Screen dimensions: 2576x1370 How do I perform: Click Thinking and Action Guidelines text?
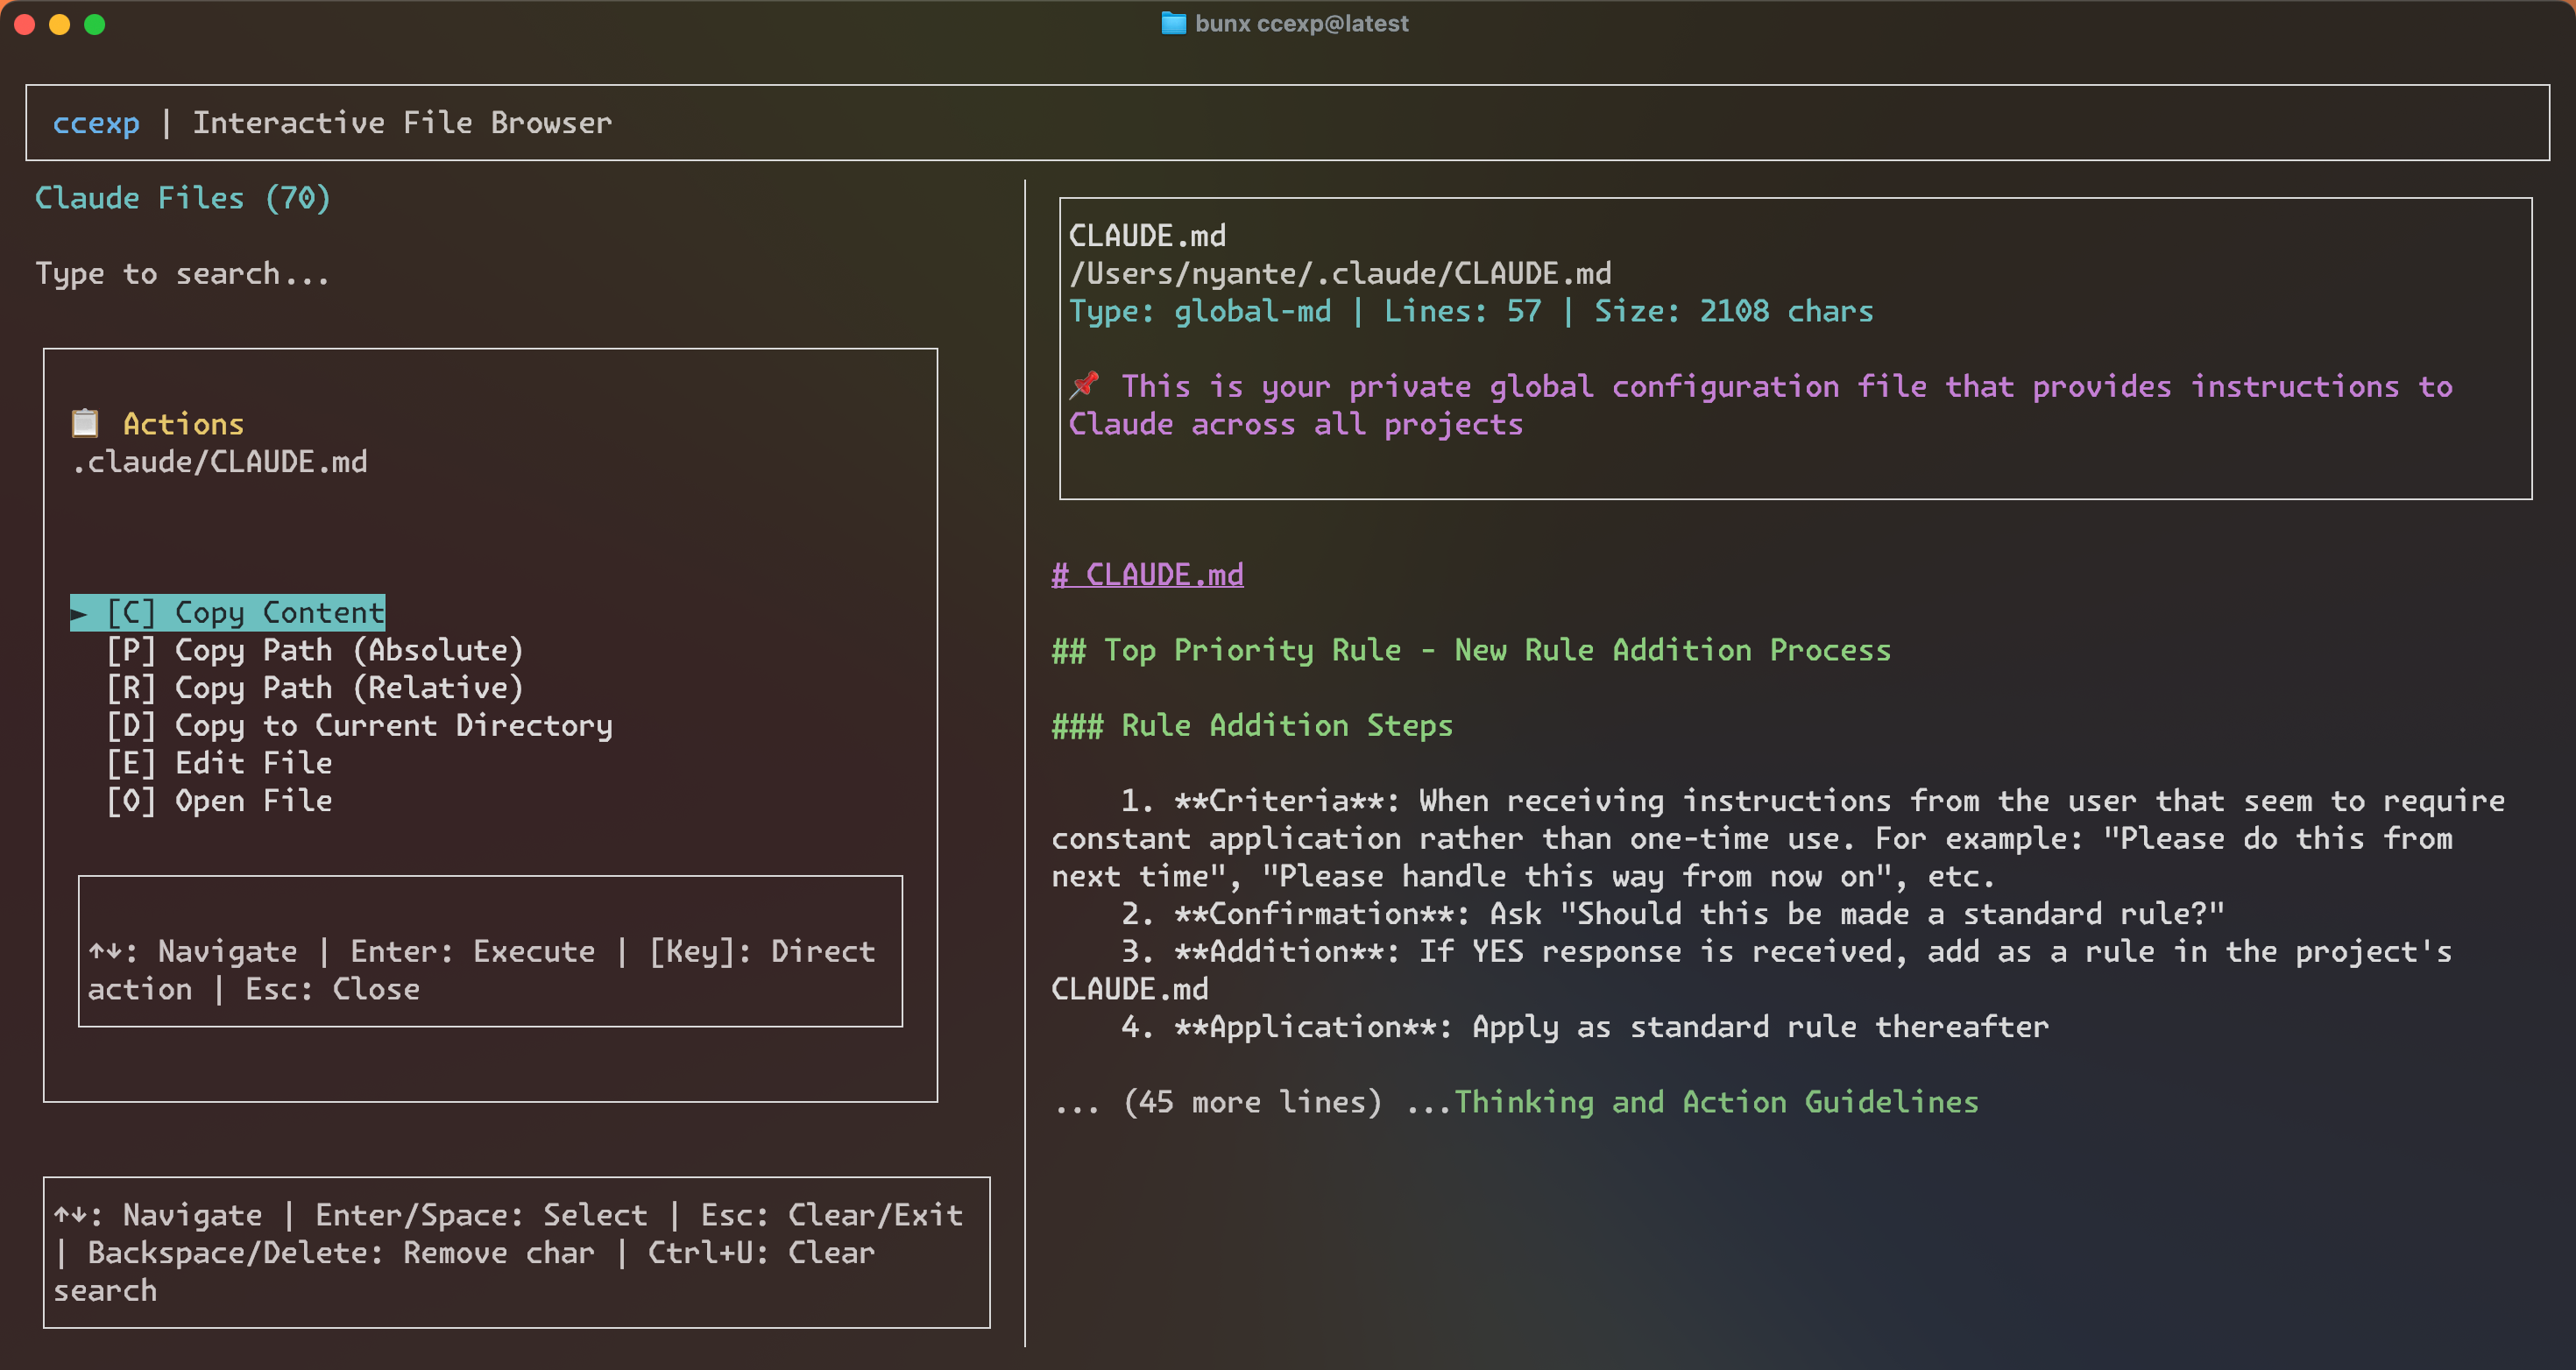point(1716,1101)
